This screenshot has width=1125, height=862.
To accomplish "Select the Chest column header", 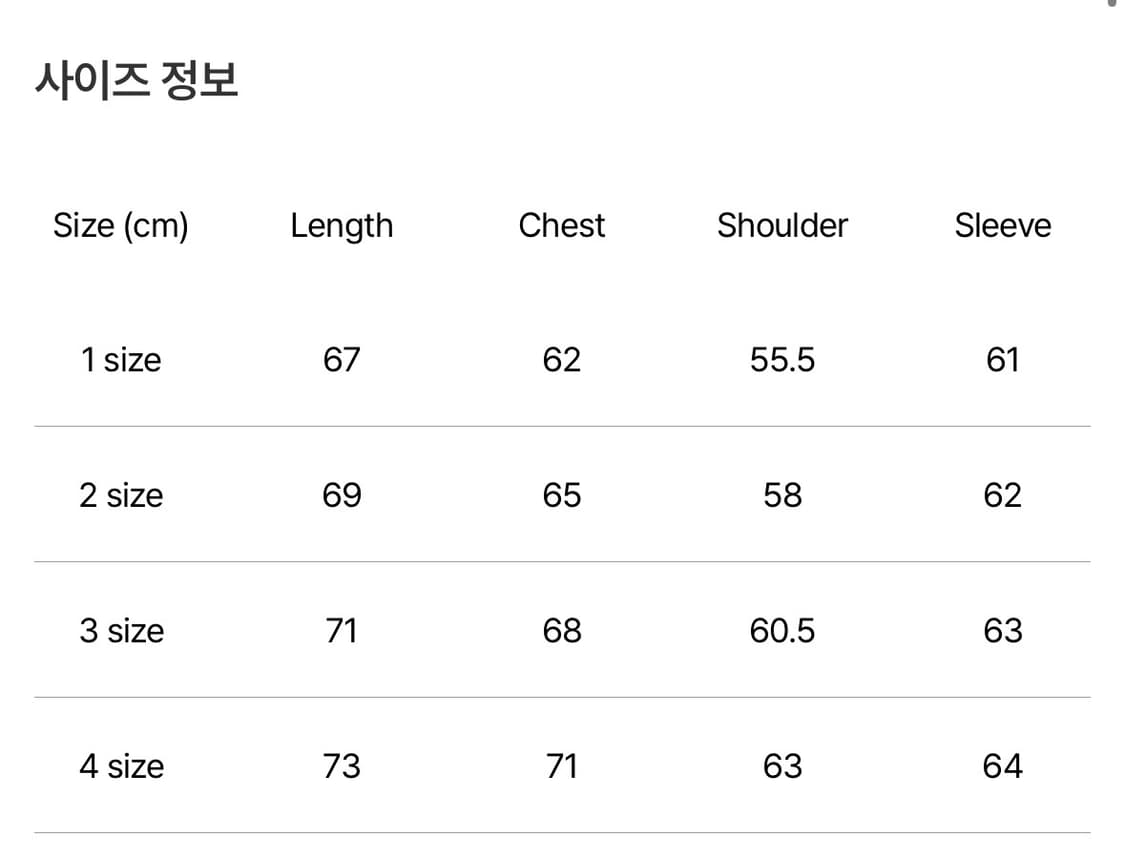I will 561,226.
